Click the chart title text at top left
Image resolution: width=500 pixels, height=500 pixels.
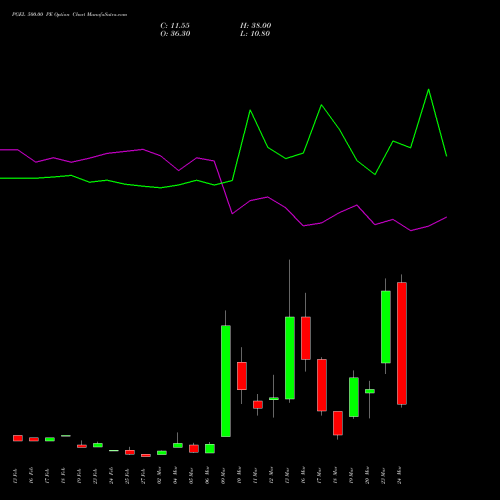(69, 15)
